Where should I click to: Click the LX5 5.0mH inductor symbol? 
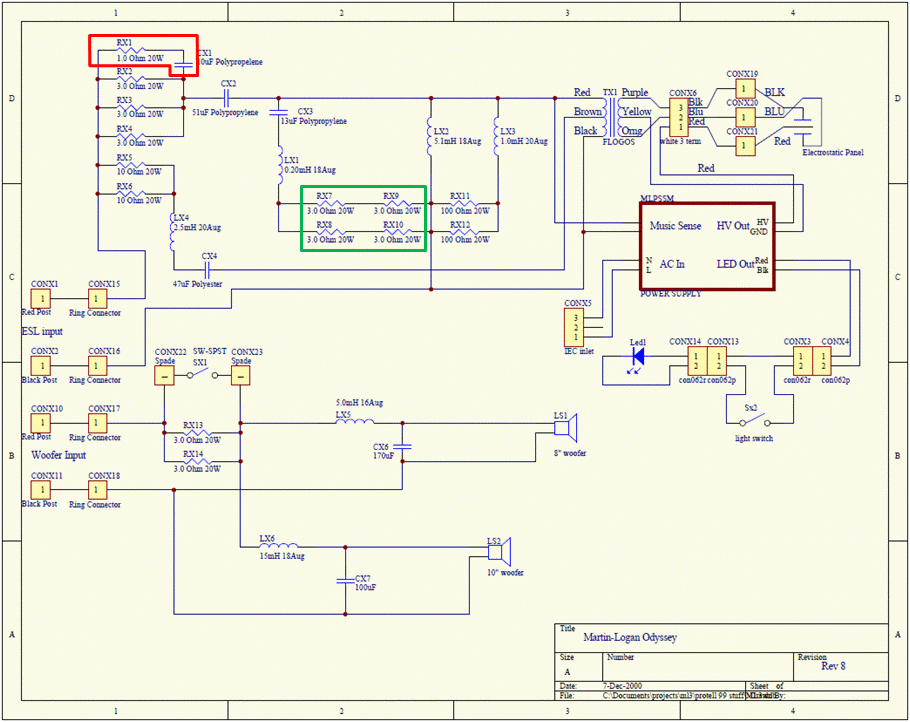355,421
